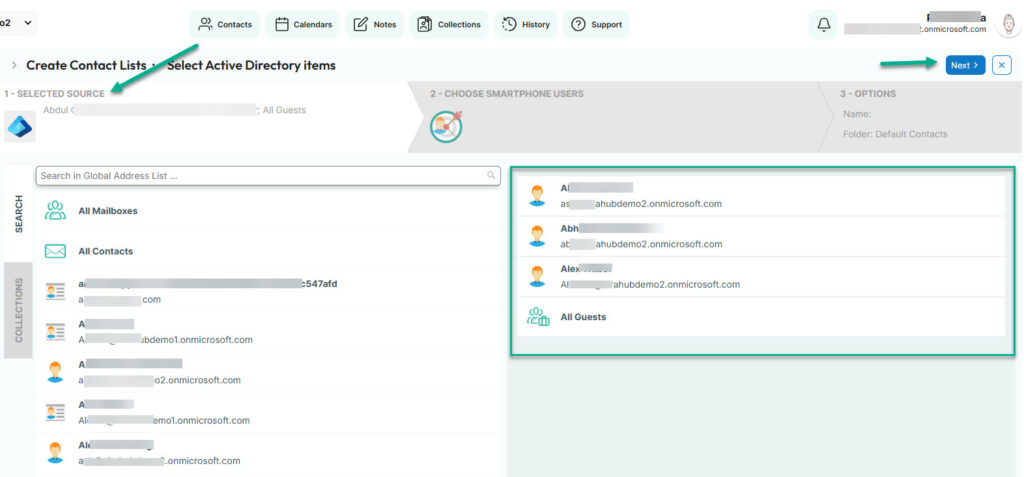Click the All Guests group icon
The height and width of the screenshot is (477, 1024).
pyautogui.click(x=538, y=317)
